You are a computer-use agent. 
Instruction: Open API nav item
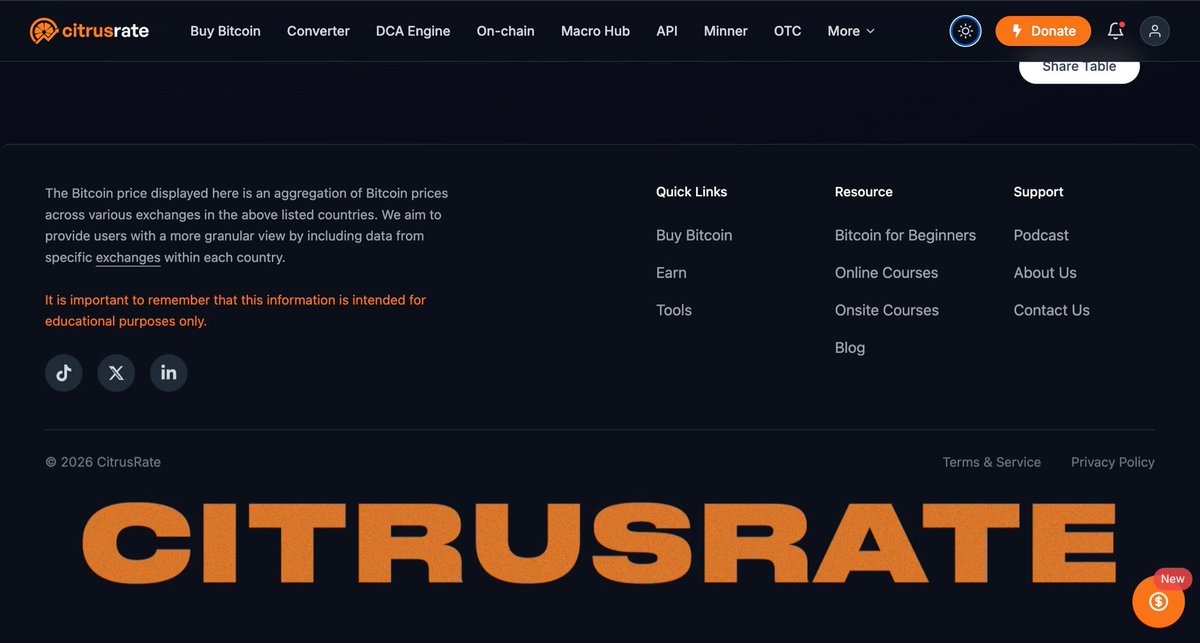coord(667,31)
